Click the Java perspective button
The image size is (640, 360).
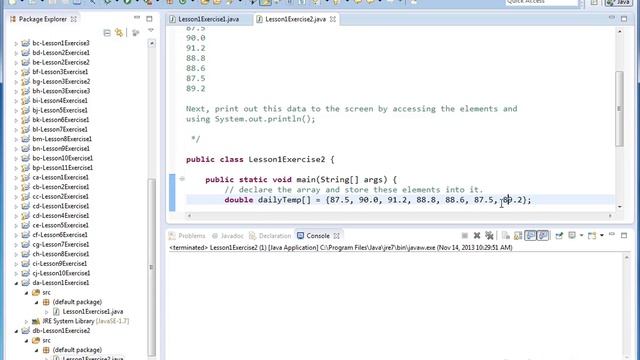click(618, 2)
